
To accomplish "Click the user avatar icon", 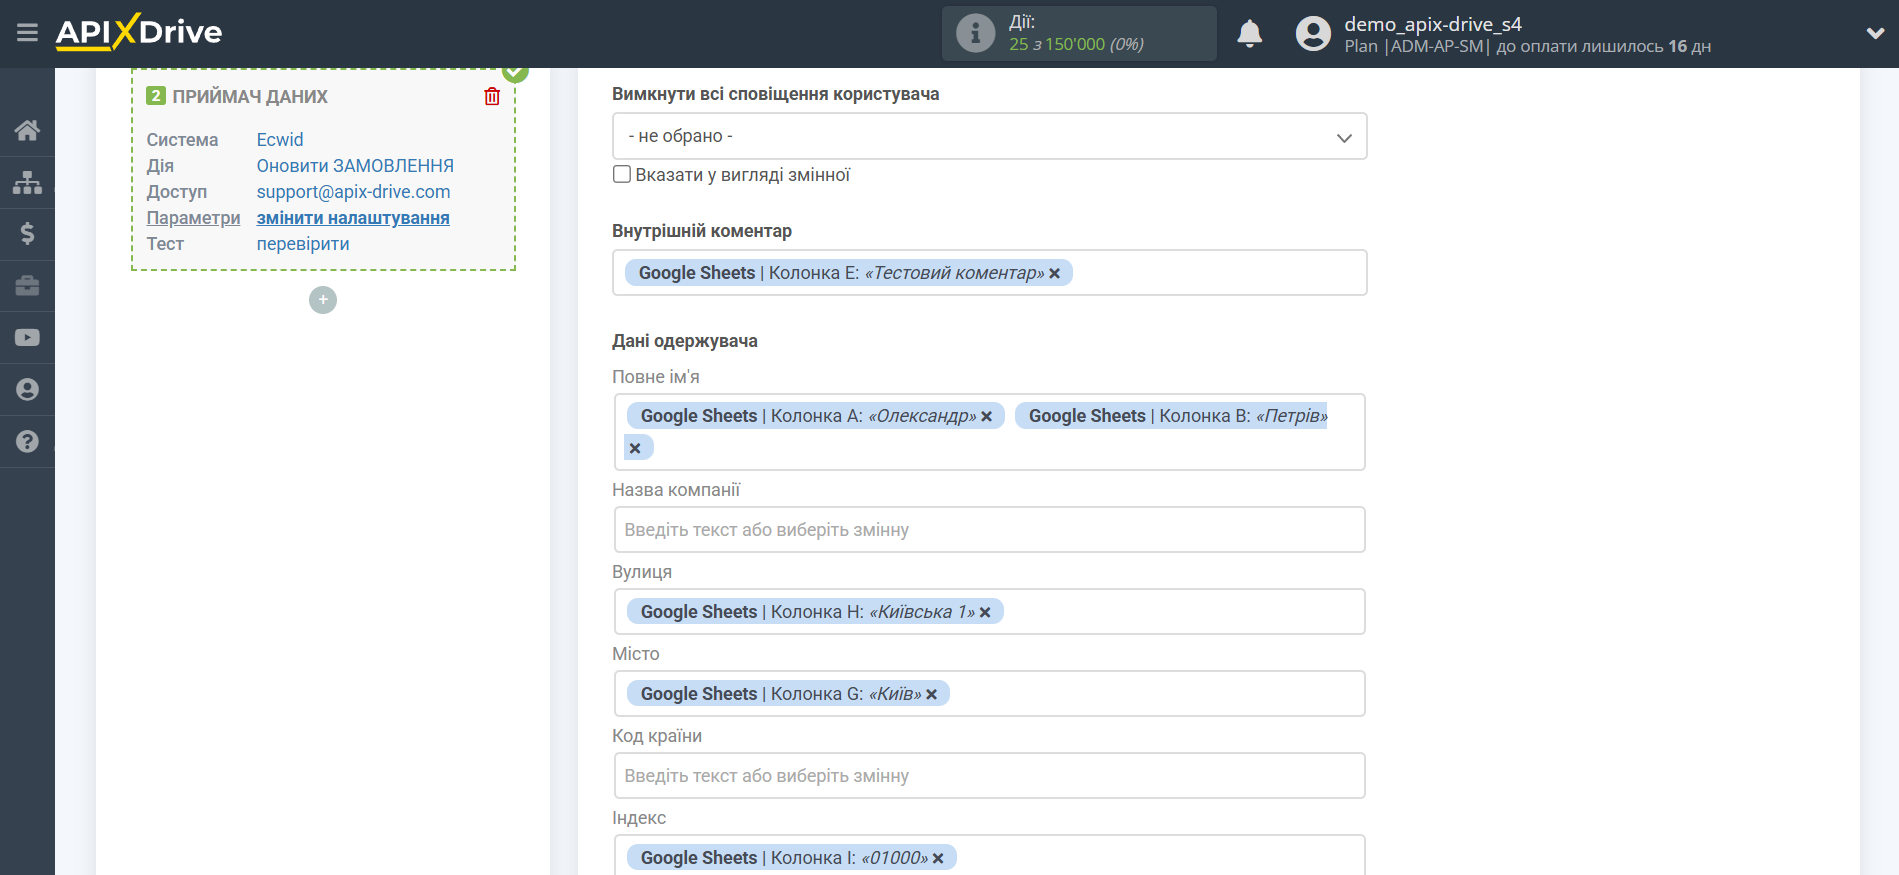I will (1313, 34).
